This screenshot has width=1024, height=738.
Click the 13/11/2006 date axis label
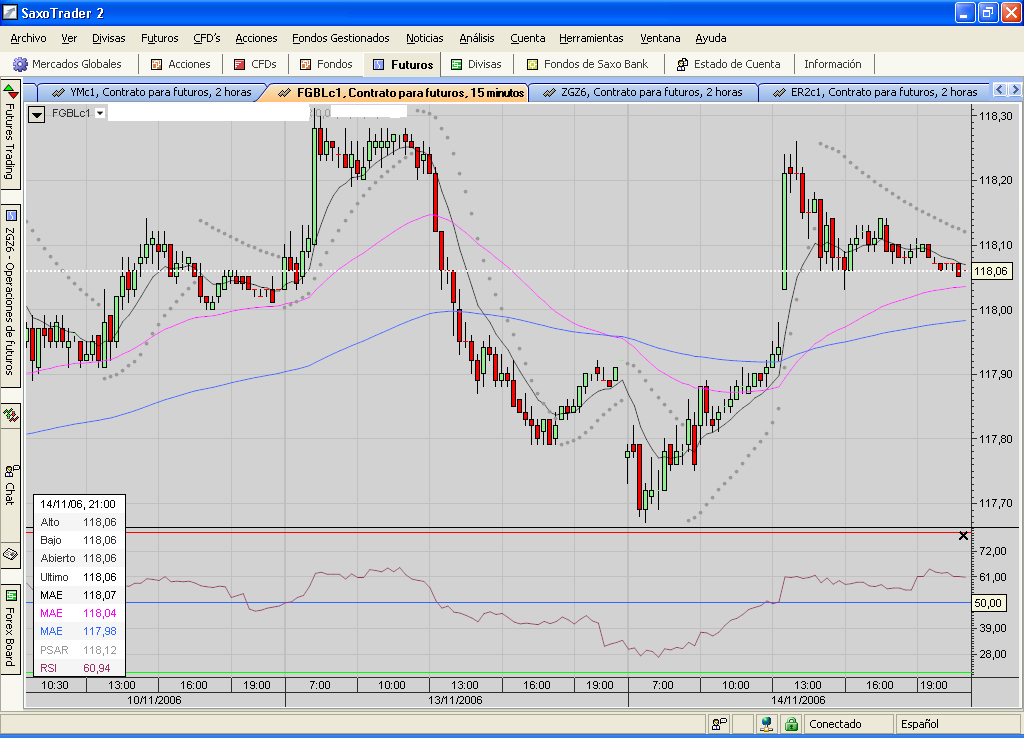[x=455, y=699]
